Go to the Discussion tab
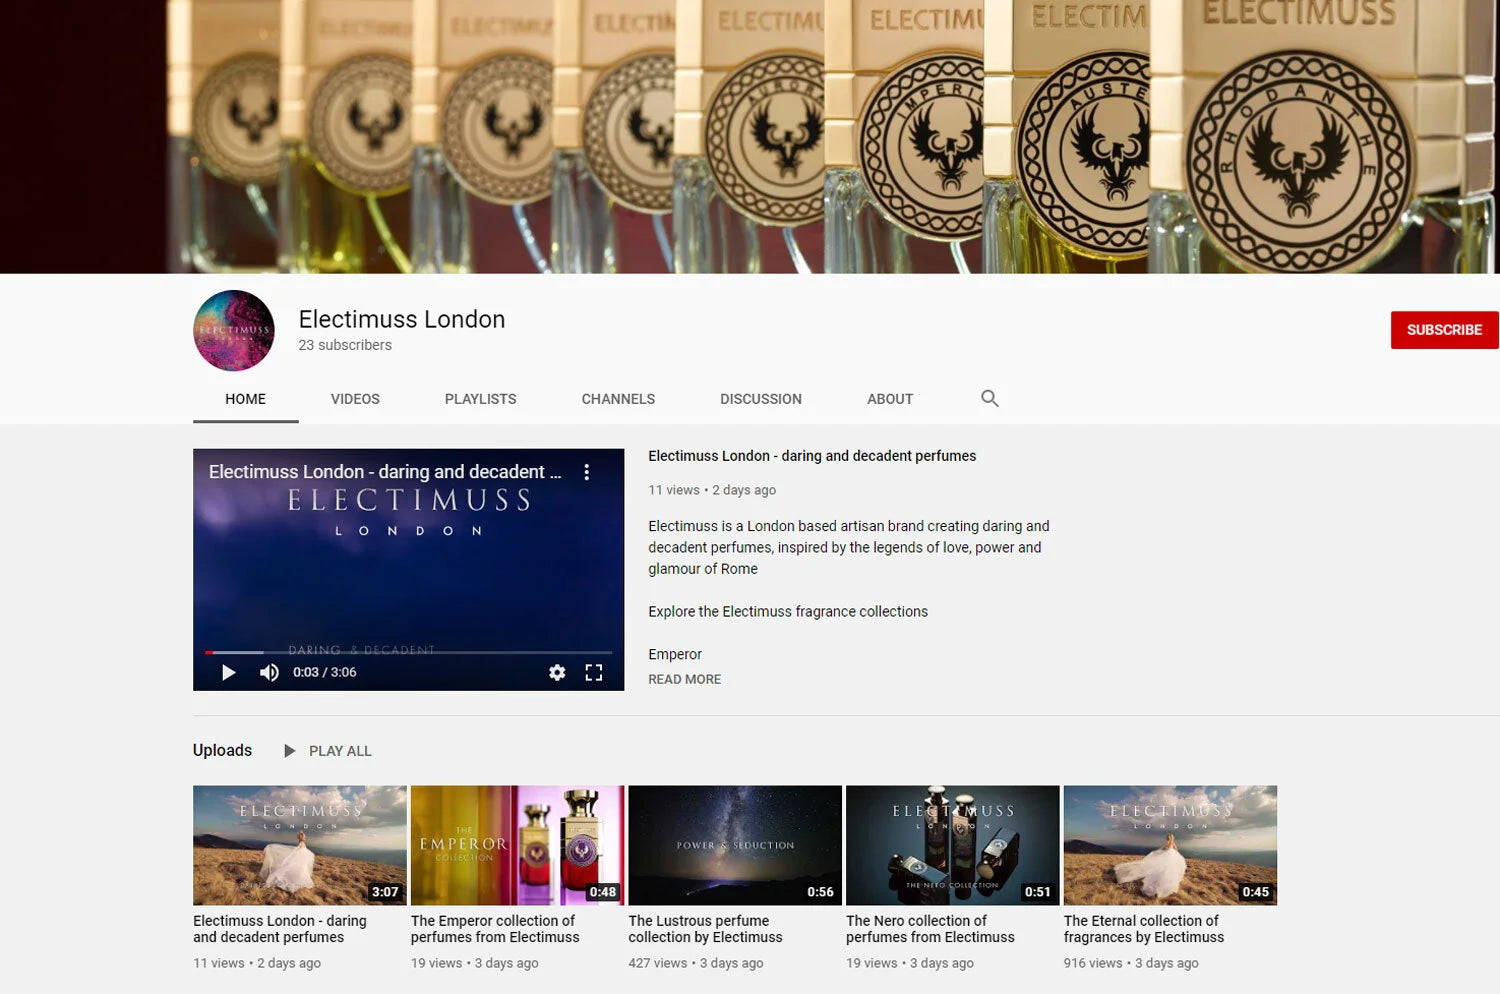The image size is (1500, 994). pyautogui.click(x=761, y=399)
